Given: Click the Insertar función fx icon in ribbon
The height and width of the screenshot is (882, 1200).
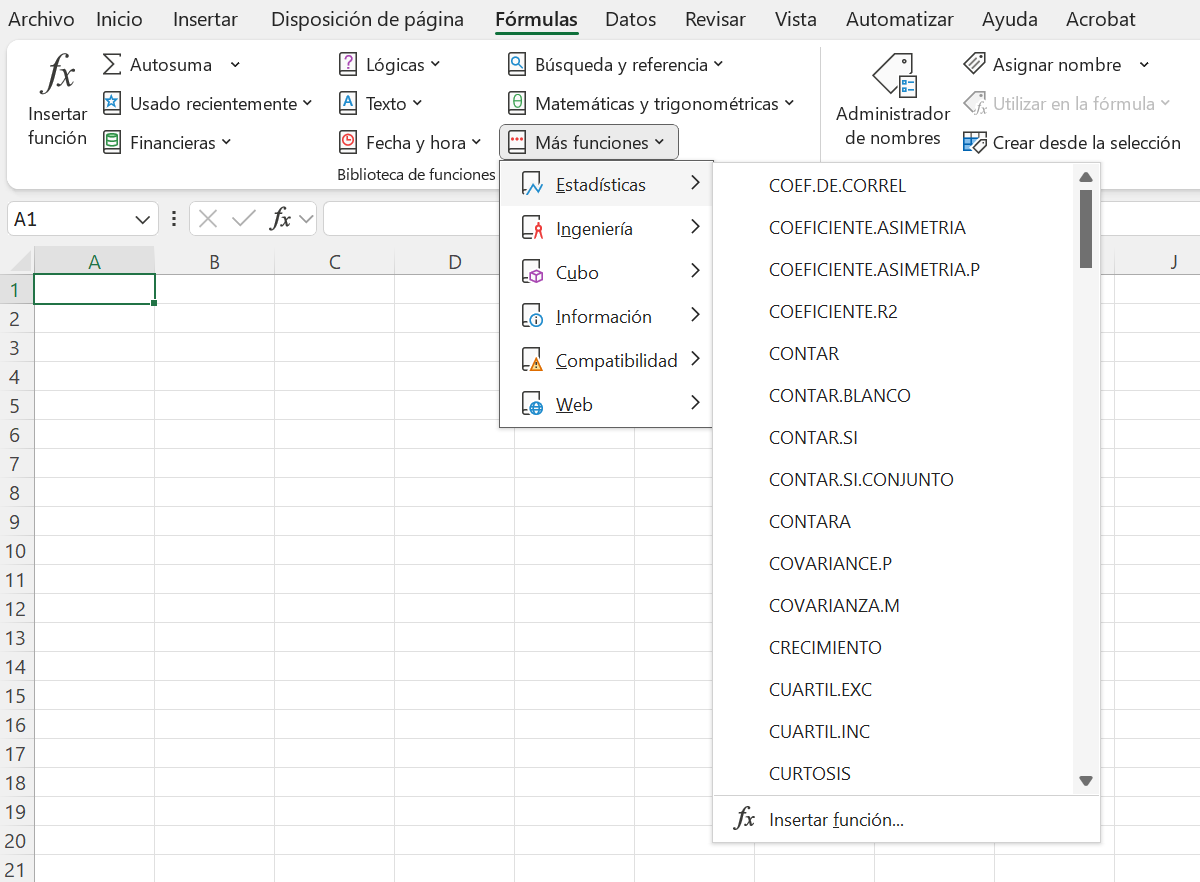Looking at the screenshot, I should coord(57,76).
